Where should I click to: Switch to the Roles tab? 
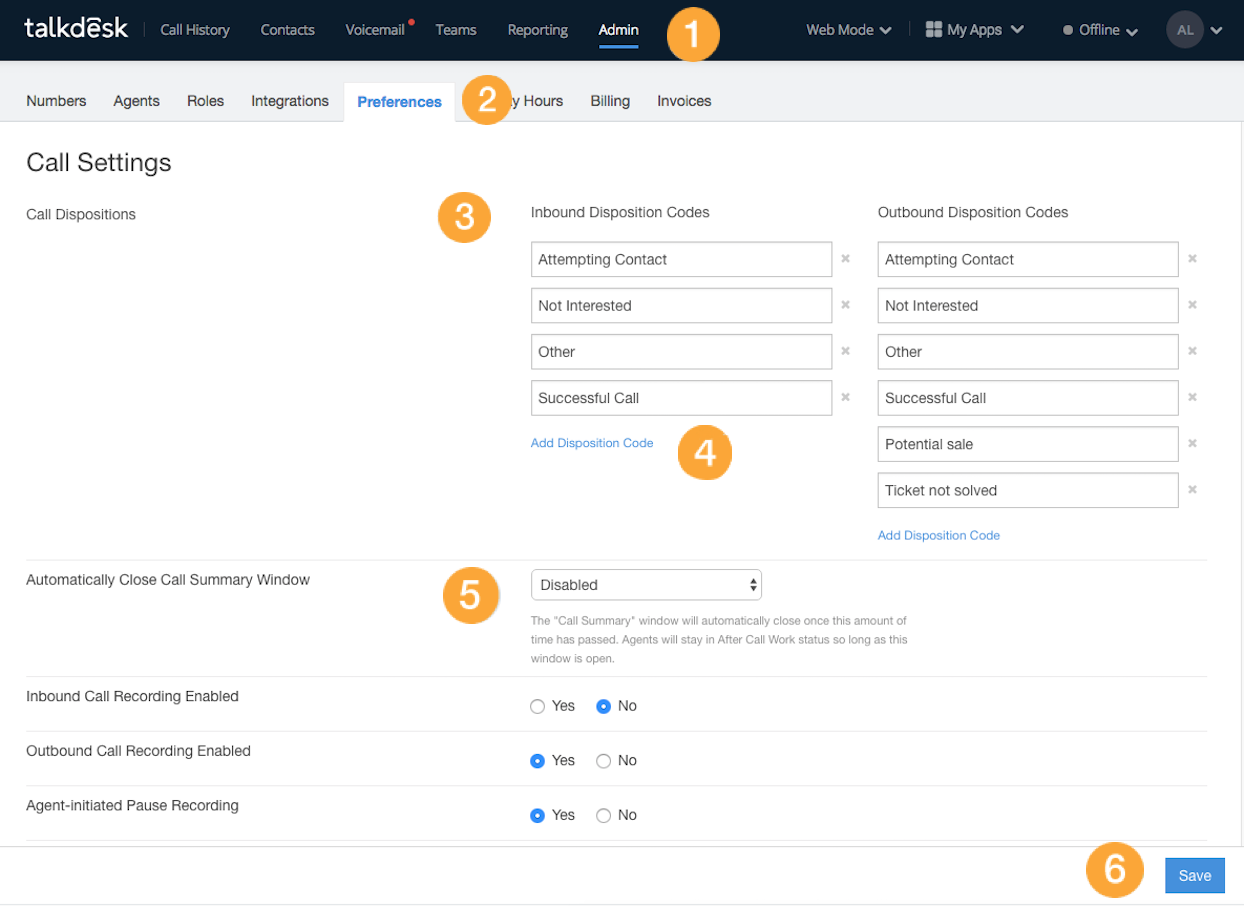pos(205,101)
